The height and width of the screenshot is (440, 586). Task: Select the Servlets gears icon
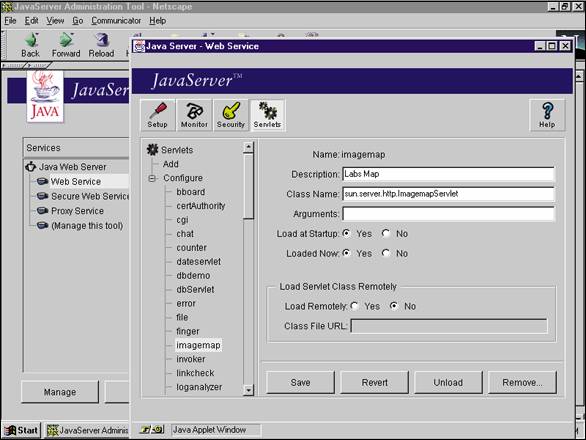267,115
